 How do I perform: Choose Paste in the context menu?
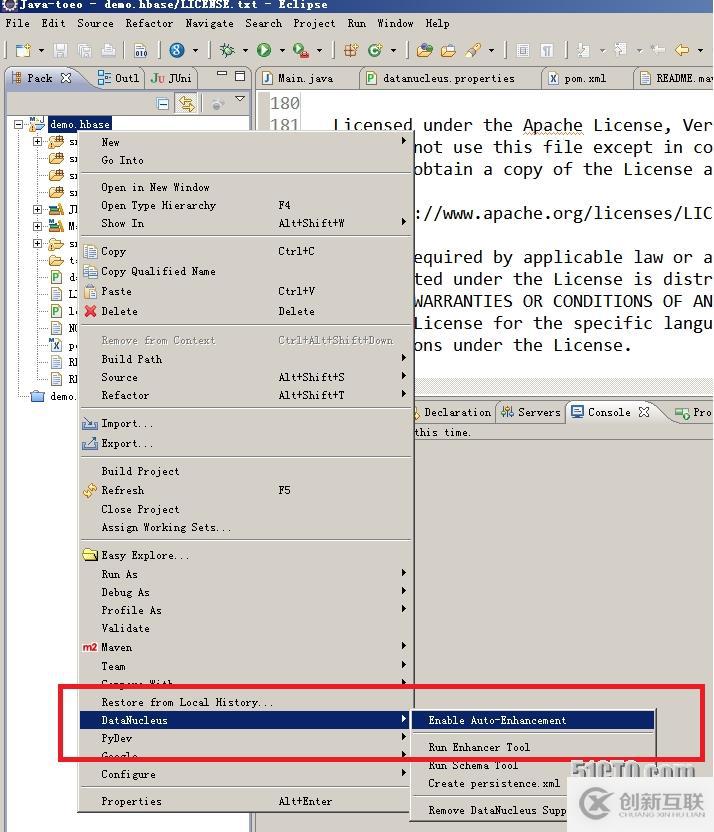tap(244, 291)
